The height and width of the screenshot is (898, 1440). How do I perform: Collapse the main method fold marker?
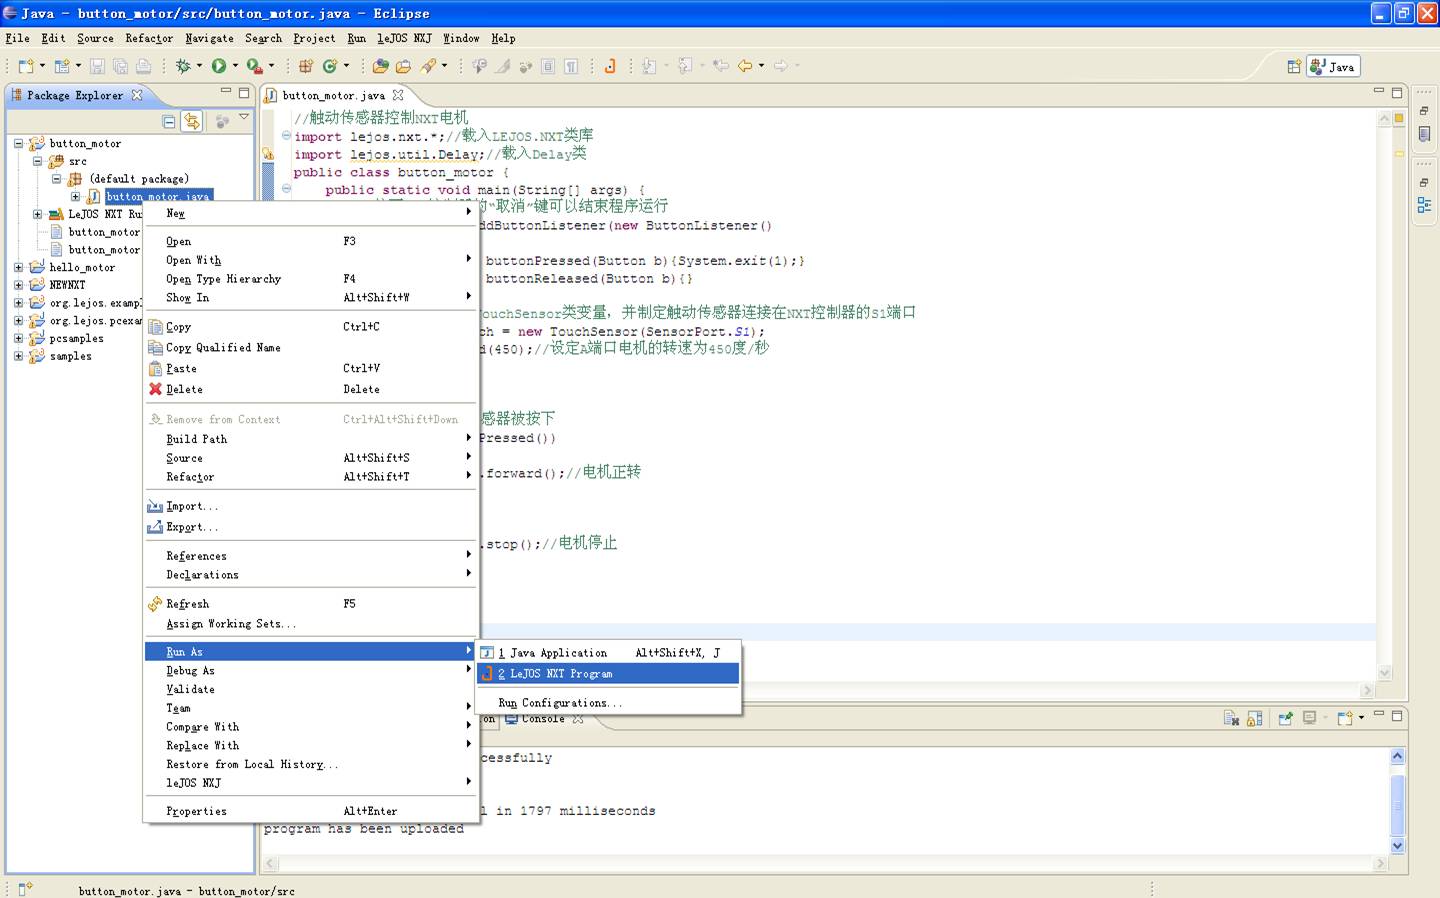(x=286, y=189)
